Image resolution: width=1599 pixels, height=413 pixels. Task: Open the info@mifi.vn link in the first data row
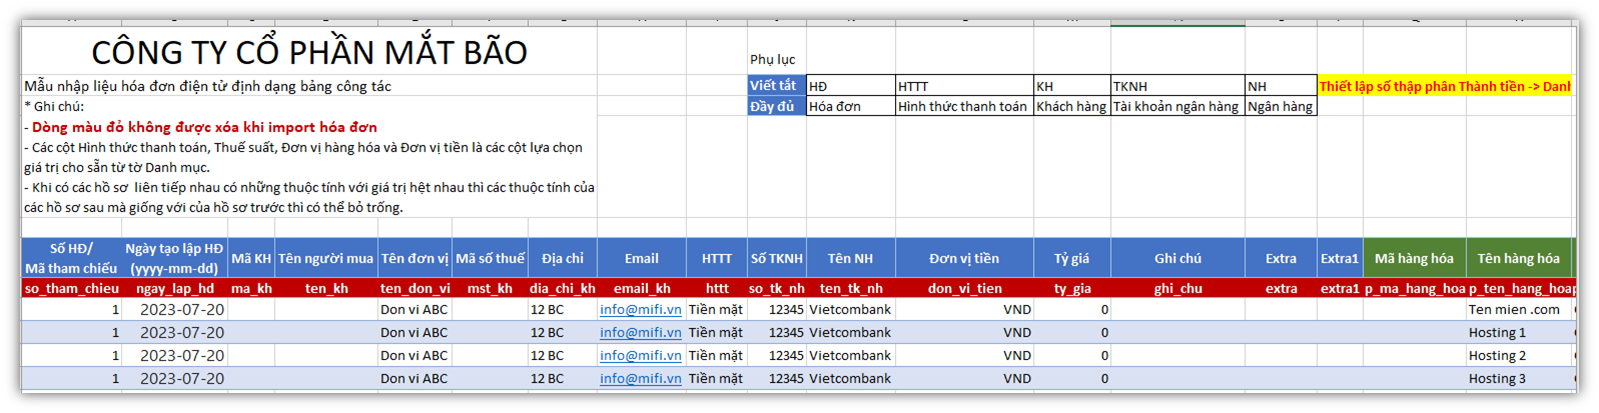pyautogui.click(x=640, y=310)
